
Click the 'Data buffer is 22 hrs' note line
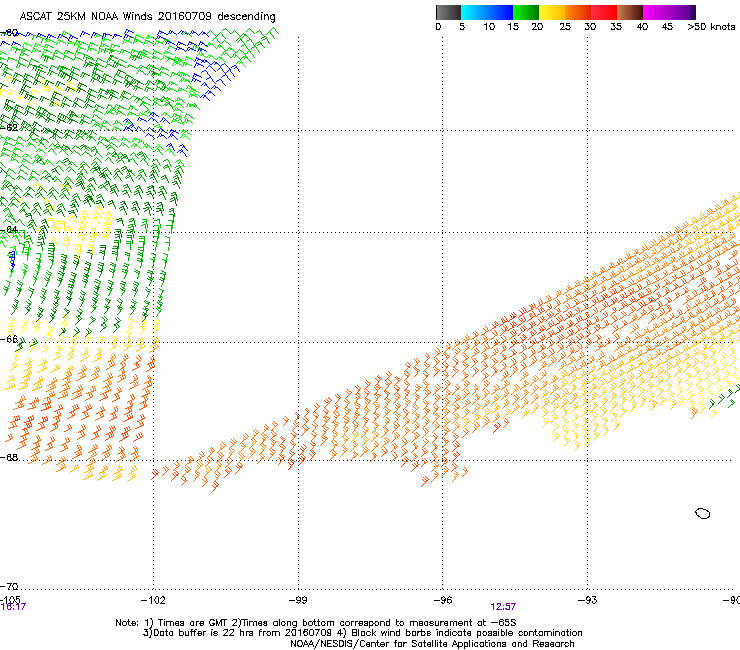tap(362, 633)
